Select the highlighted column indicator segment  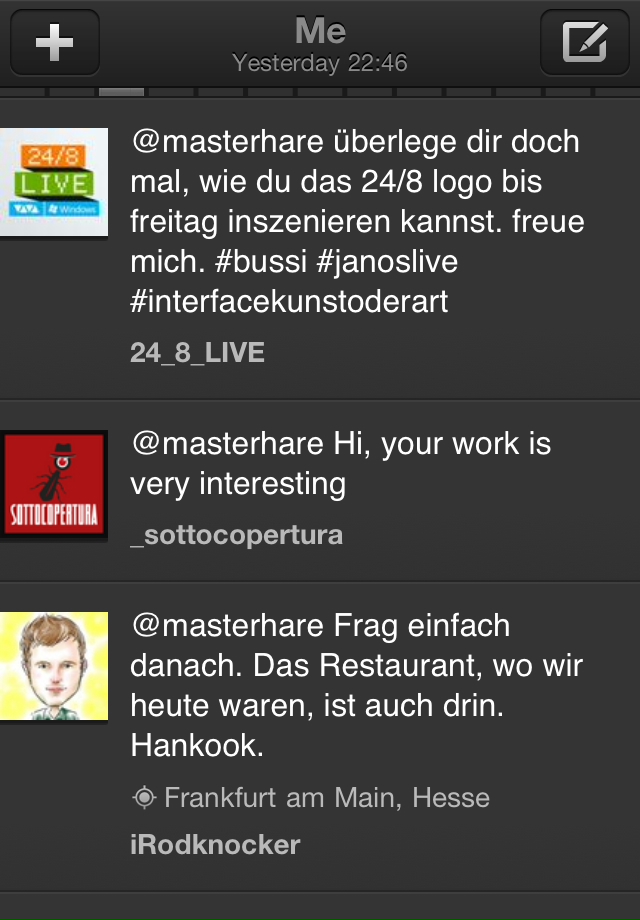(x=121, y=92)
